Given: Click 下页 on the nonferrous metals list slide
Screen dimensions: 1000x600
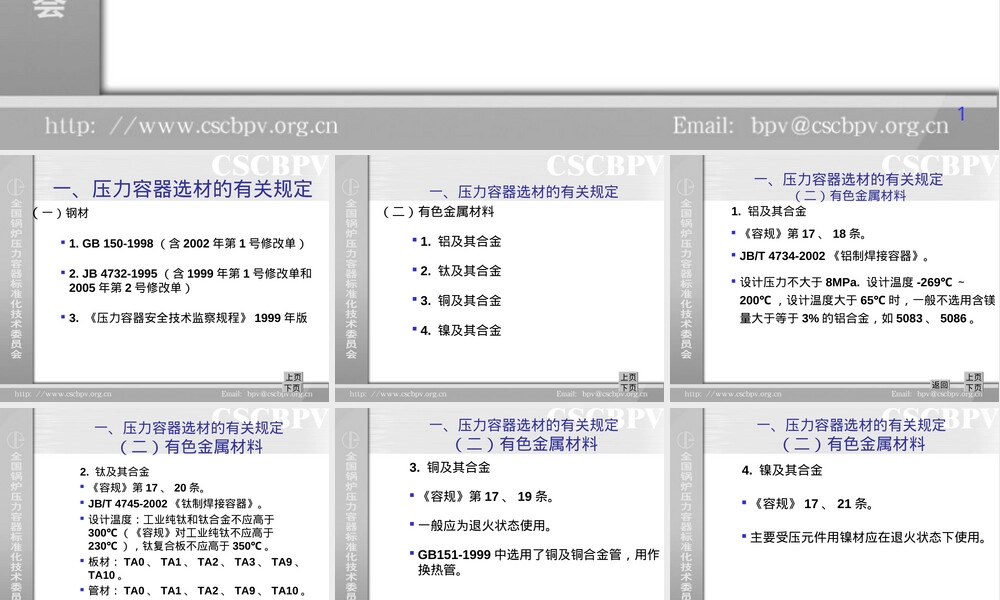Looking at the screenshot, I should 628,388.
